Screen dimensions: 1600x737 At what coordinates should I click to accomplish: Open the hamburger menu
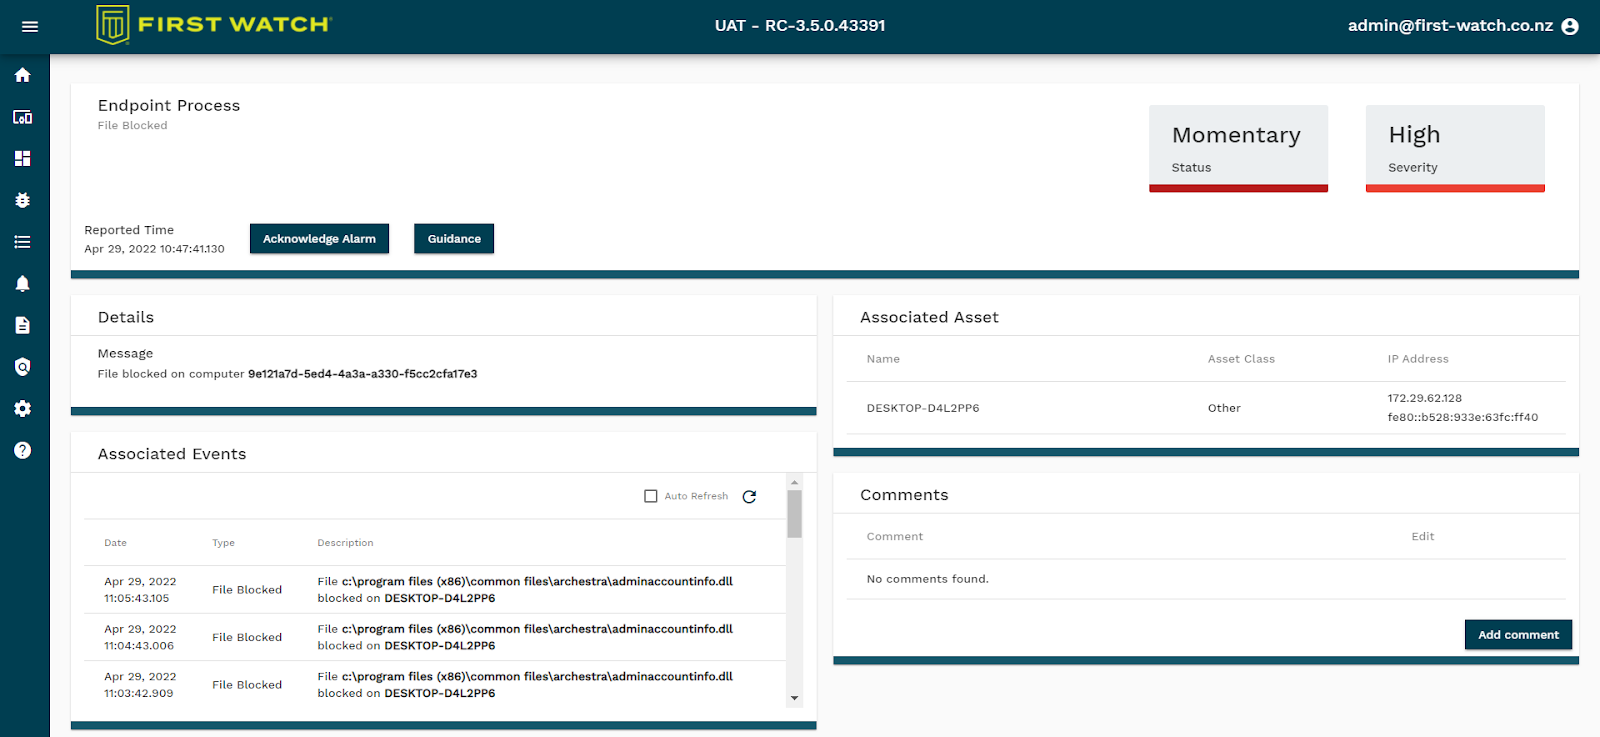[30, 27]
